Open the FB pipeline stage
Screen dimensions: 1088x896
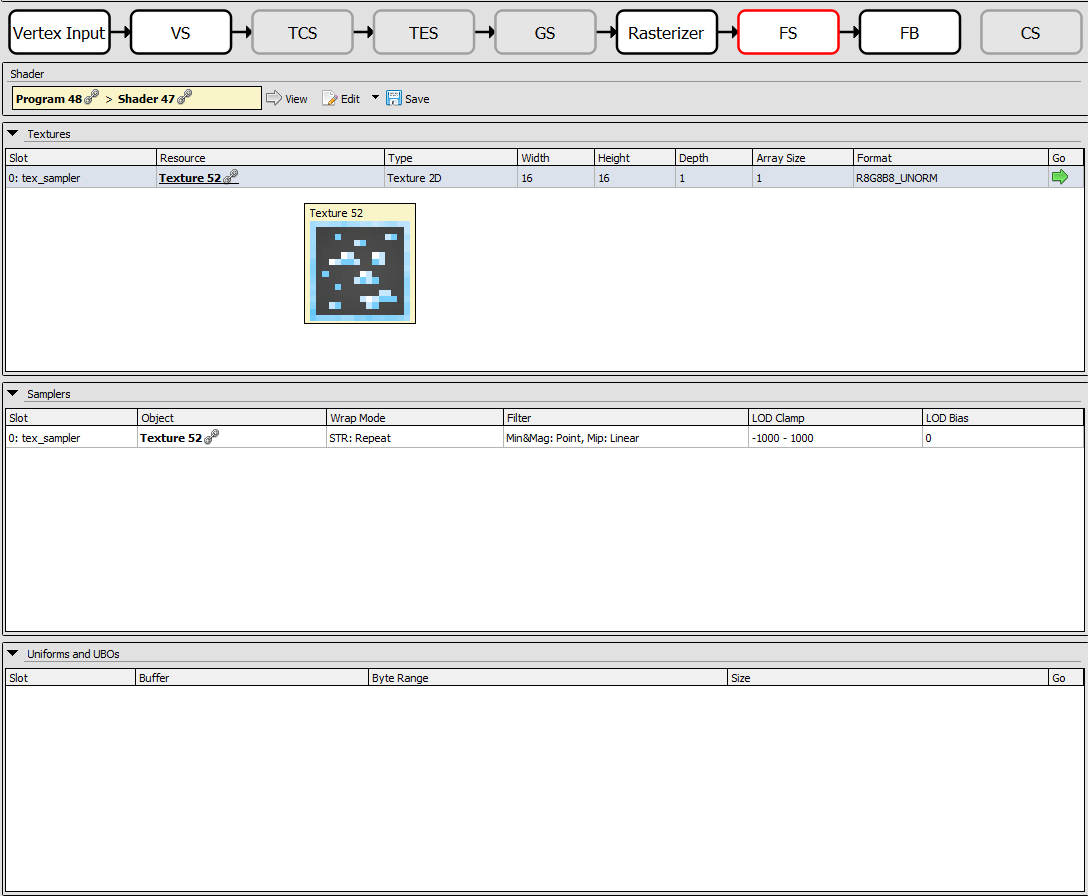(909, 33)
